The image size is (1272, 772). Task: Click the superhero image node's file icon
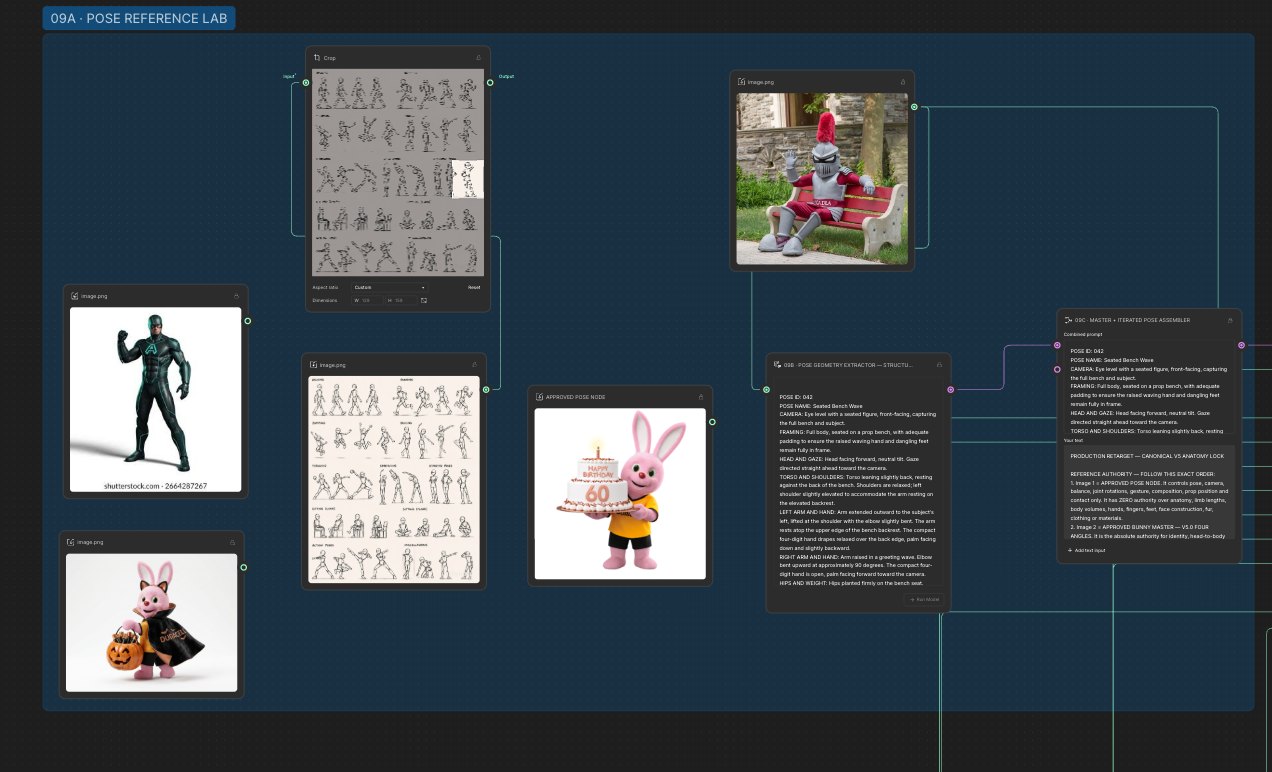pyautogui.click(x=75, y=296)
